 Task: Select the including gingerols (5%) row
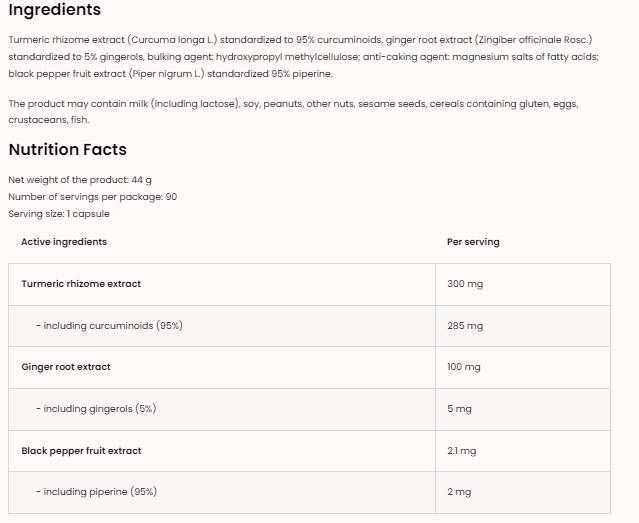click(x=96, y=409)
